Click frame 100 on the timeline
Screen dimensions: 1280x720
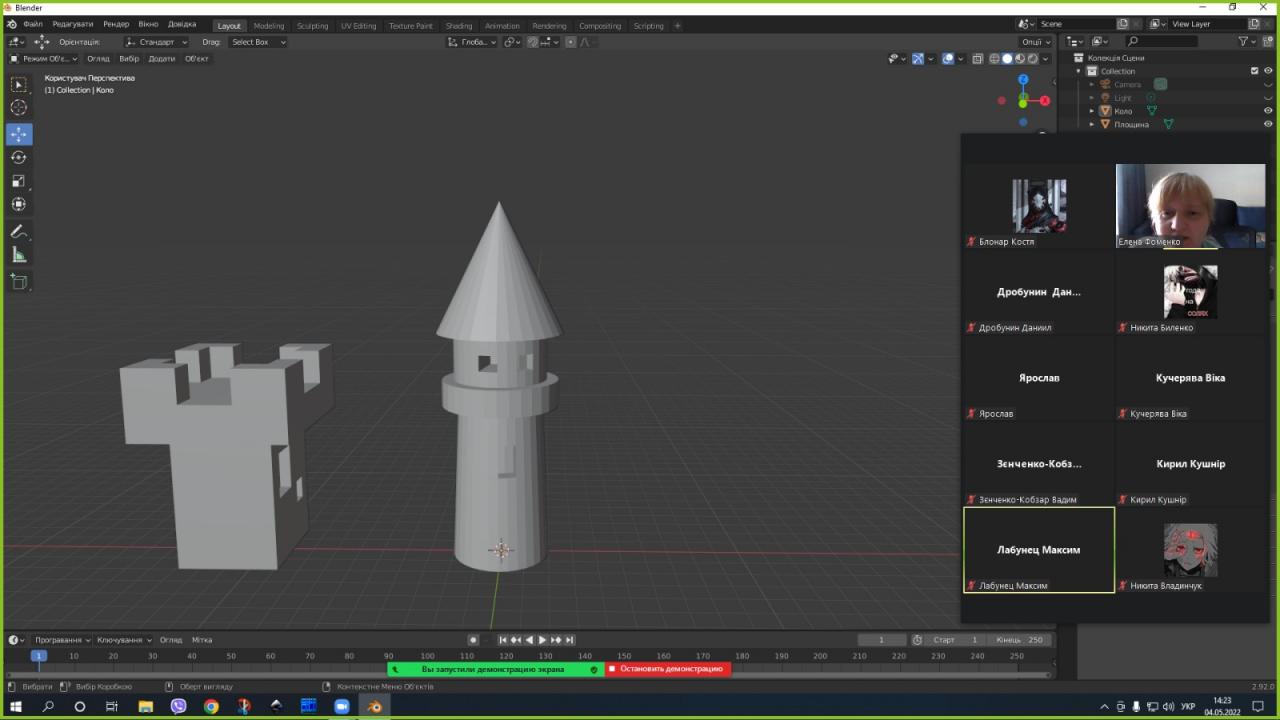pos(427,656)
